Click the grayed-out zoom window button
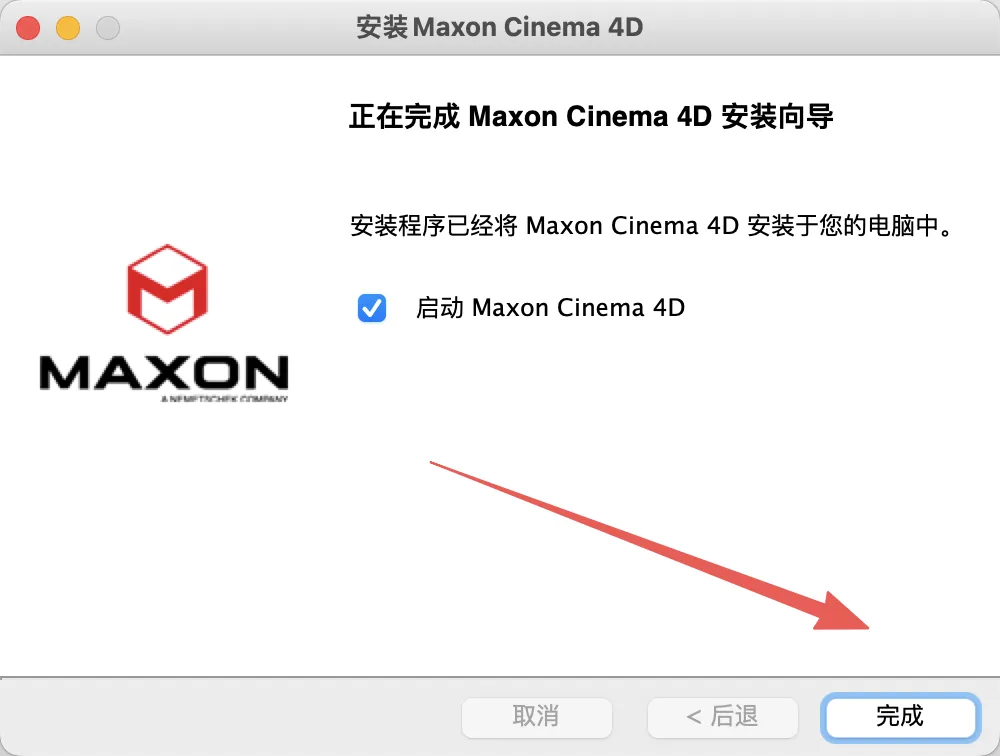 (108, 28)
